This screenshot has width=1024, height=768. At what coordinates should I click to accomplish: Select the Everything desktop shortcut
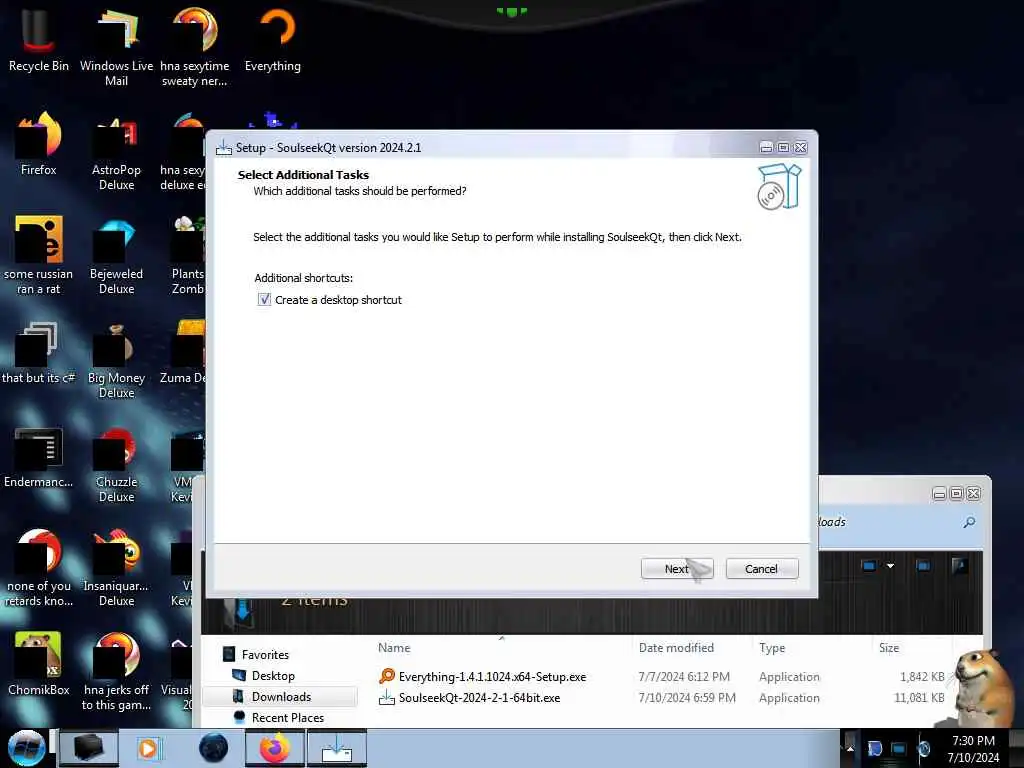273,40
